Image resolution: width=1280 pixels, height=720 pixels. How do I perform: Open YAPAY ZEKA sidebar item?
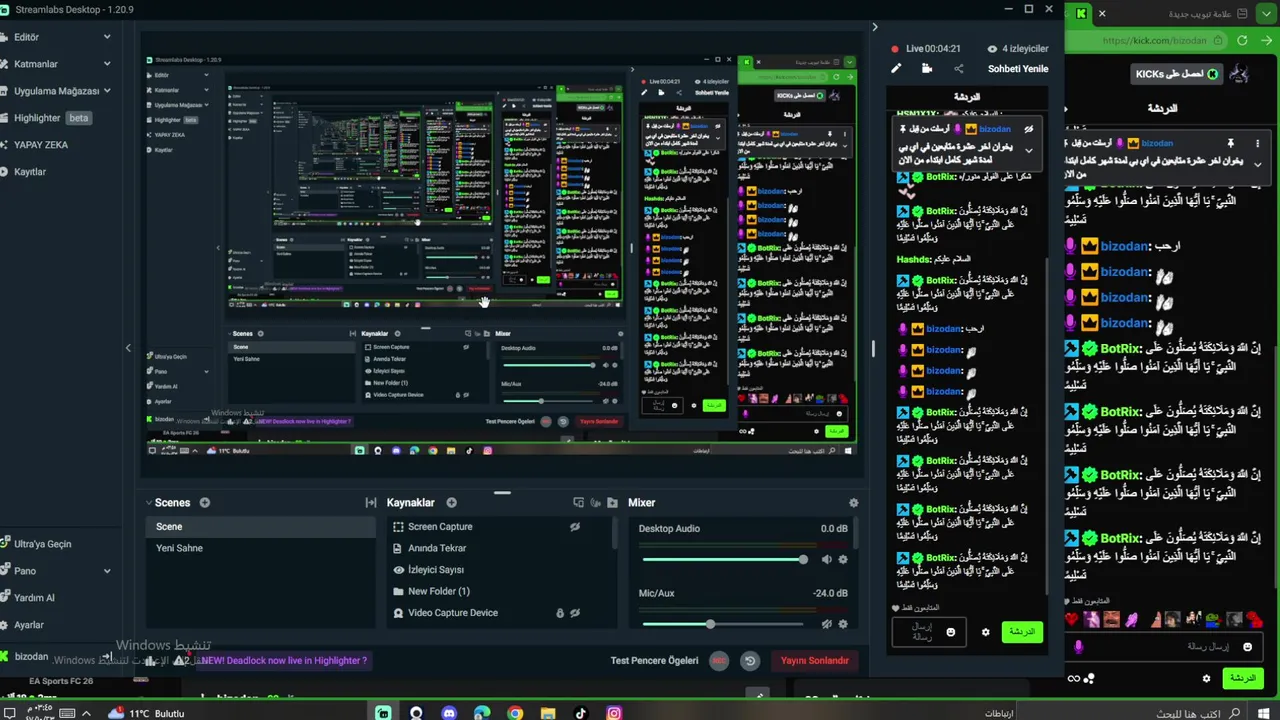click(x=40, y=145)
